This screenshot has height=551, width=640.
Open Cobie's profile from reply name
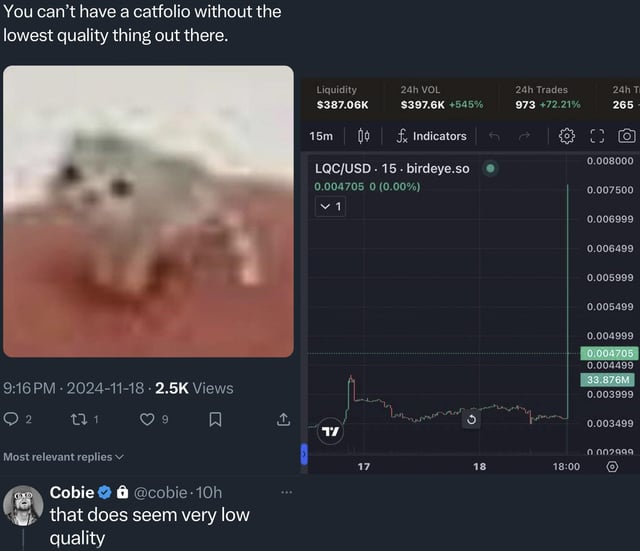pyautogui.click(x=72, y=492)
